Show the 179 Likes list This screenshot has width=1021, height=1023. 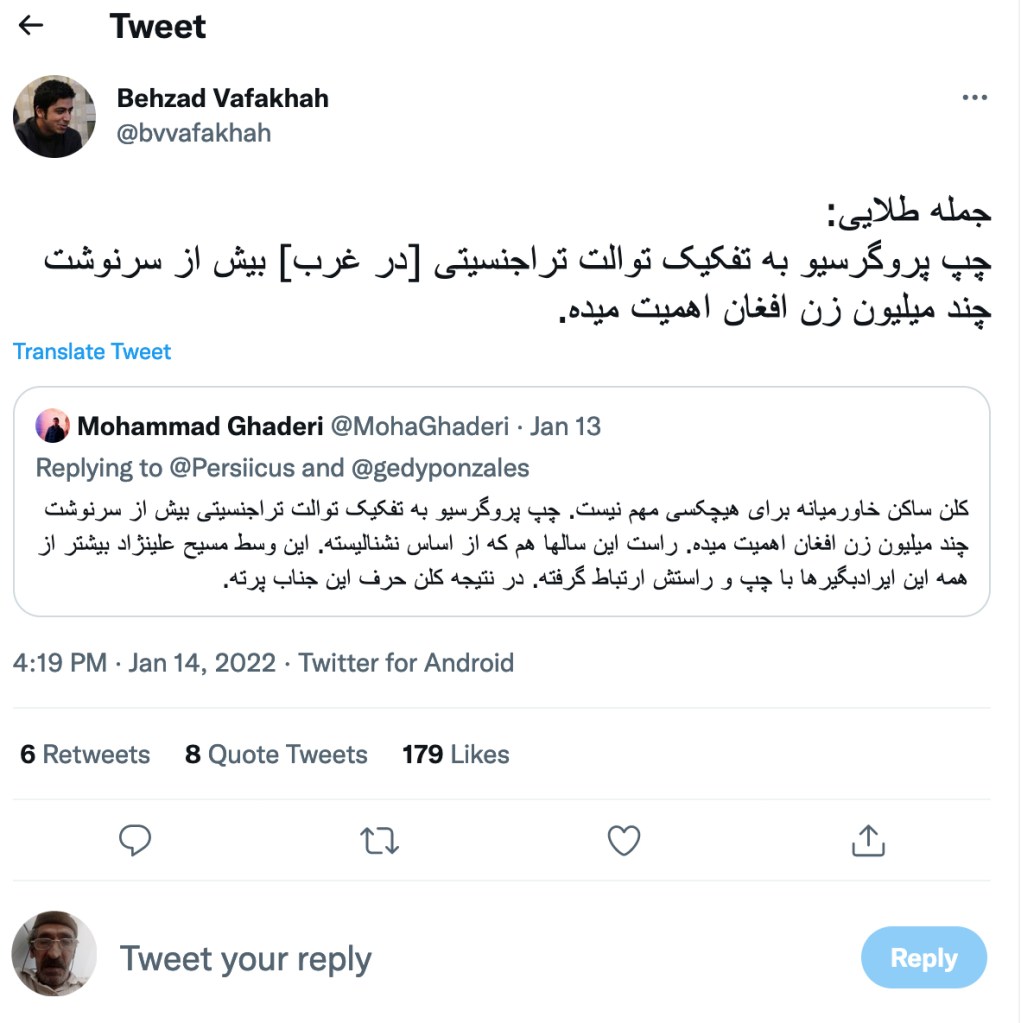[x=455, y=754]
